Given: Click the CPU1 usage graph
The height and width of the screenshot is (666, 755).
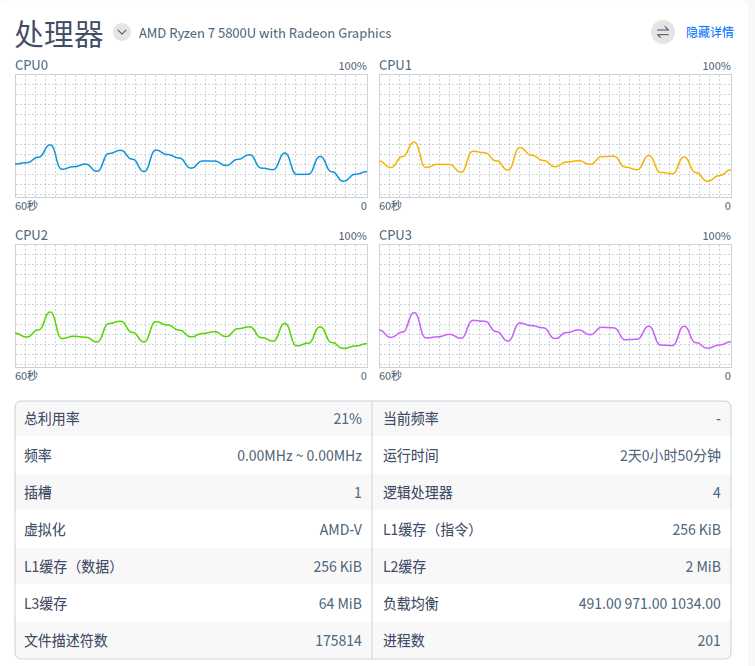Looking at the screenshot, I should [x=554, y=135].
